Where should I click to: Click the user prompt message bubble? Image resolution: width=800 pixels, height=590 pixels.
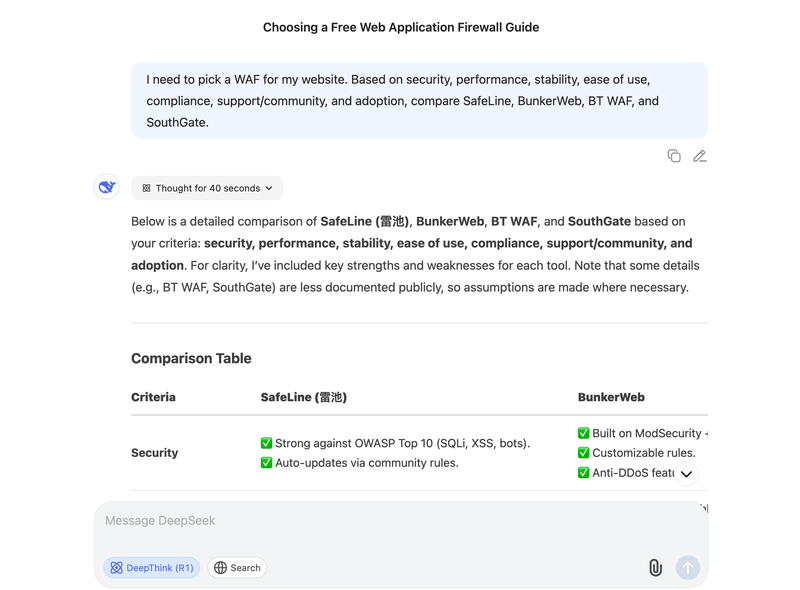[419, 101]
